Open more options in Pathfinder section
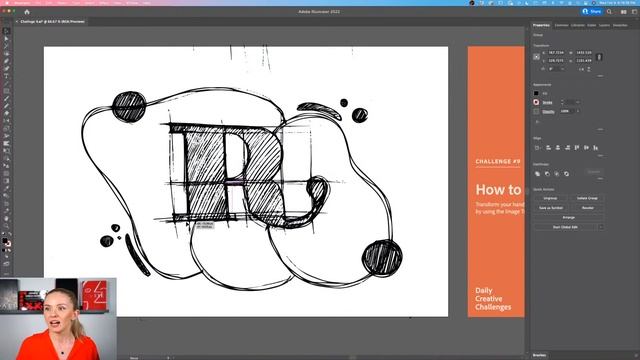The image size is (640, 360). [x=600, y=178]
